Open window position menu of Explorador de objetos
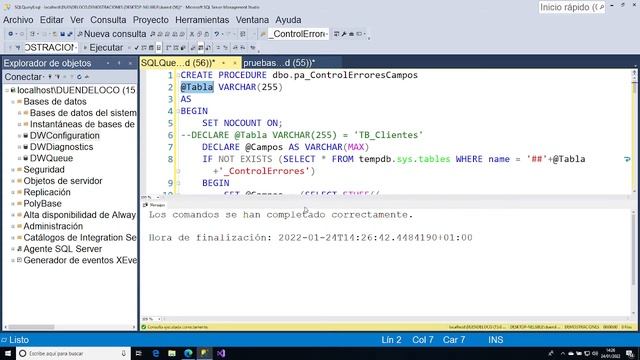 tap(108, 63)
